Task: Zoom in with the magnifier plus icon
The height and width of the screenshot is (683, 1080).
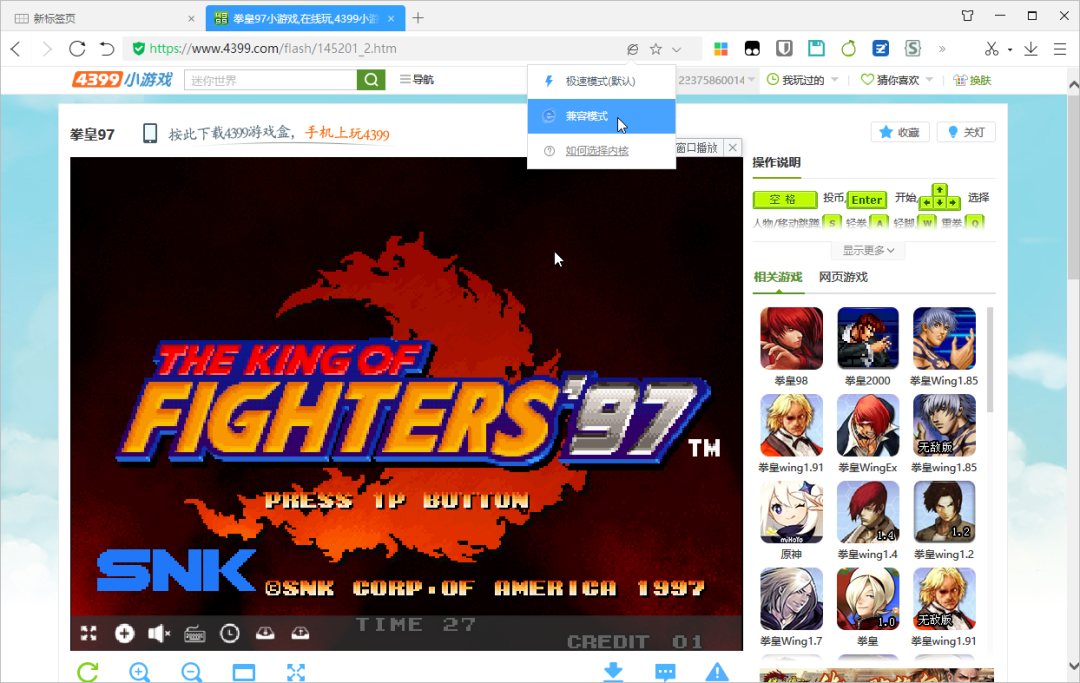Action: pyautogui.click(x=139, y=671)
